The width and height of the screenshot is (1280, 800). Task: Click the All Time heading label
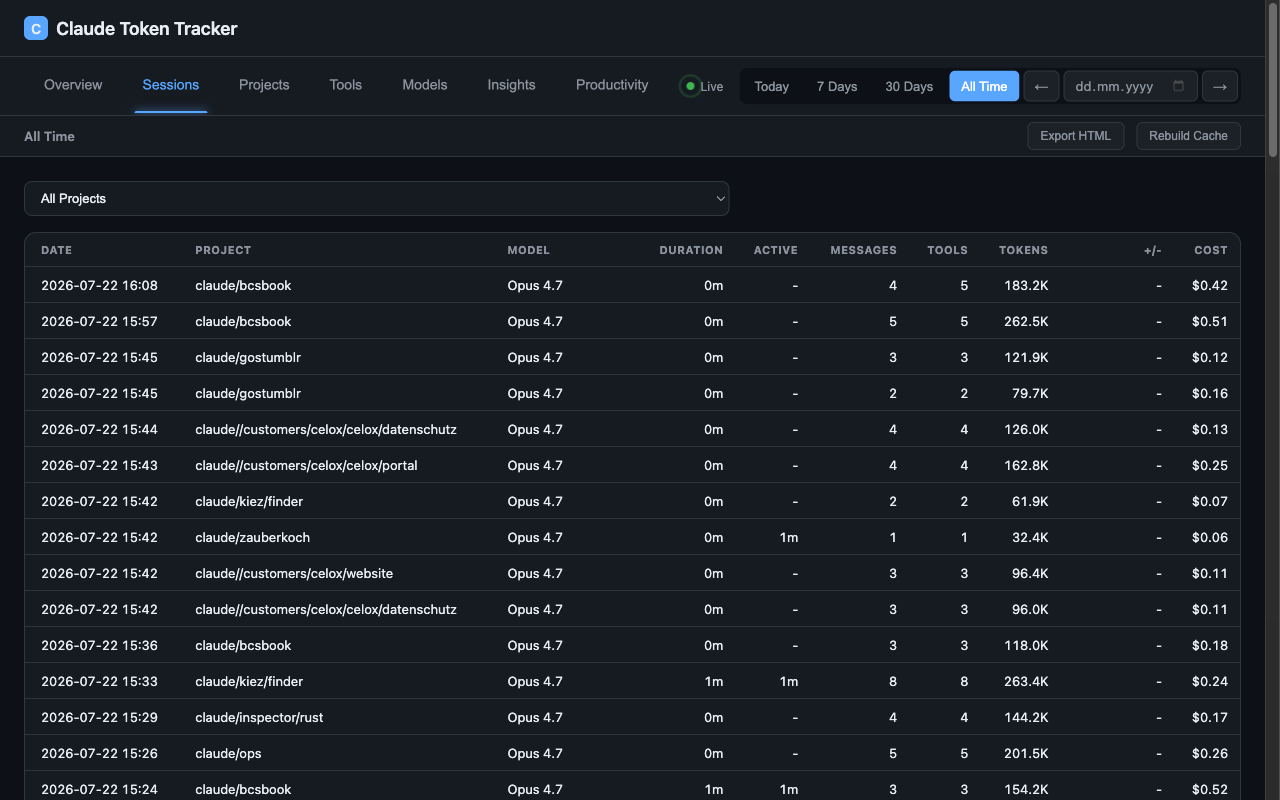[x=49, y=136]
